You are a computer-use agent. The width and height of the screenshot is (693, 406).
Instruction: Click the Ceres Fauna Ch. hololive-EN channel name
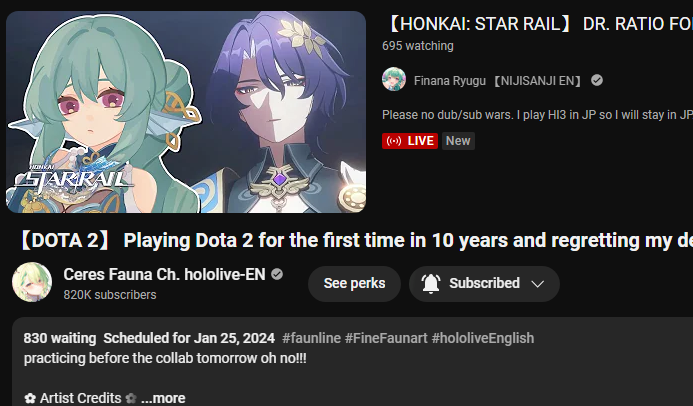pyautogui.click(x=164, y=274)
